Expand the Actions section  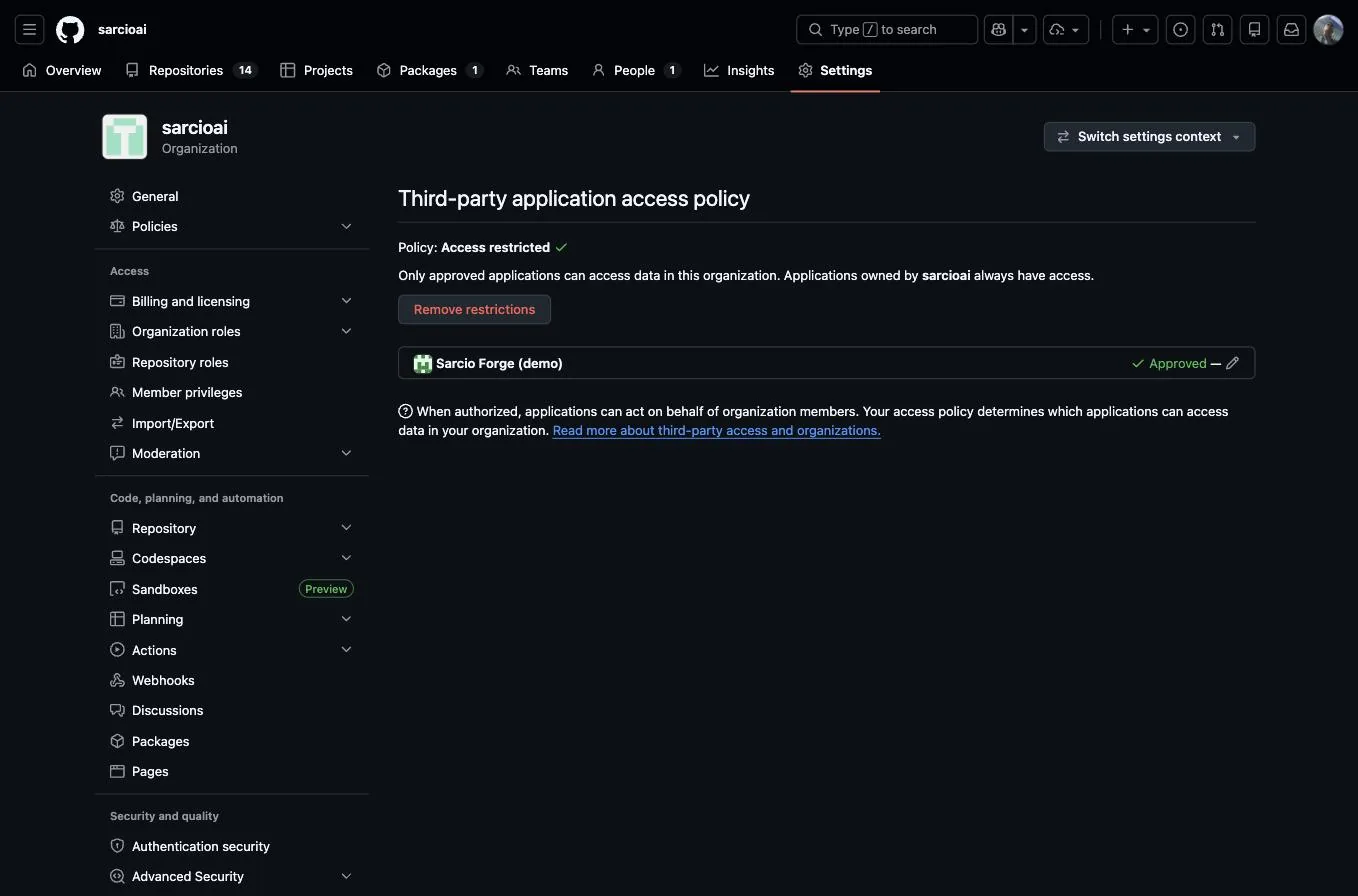pos(231,650)
